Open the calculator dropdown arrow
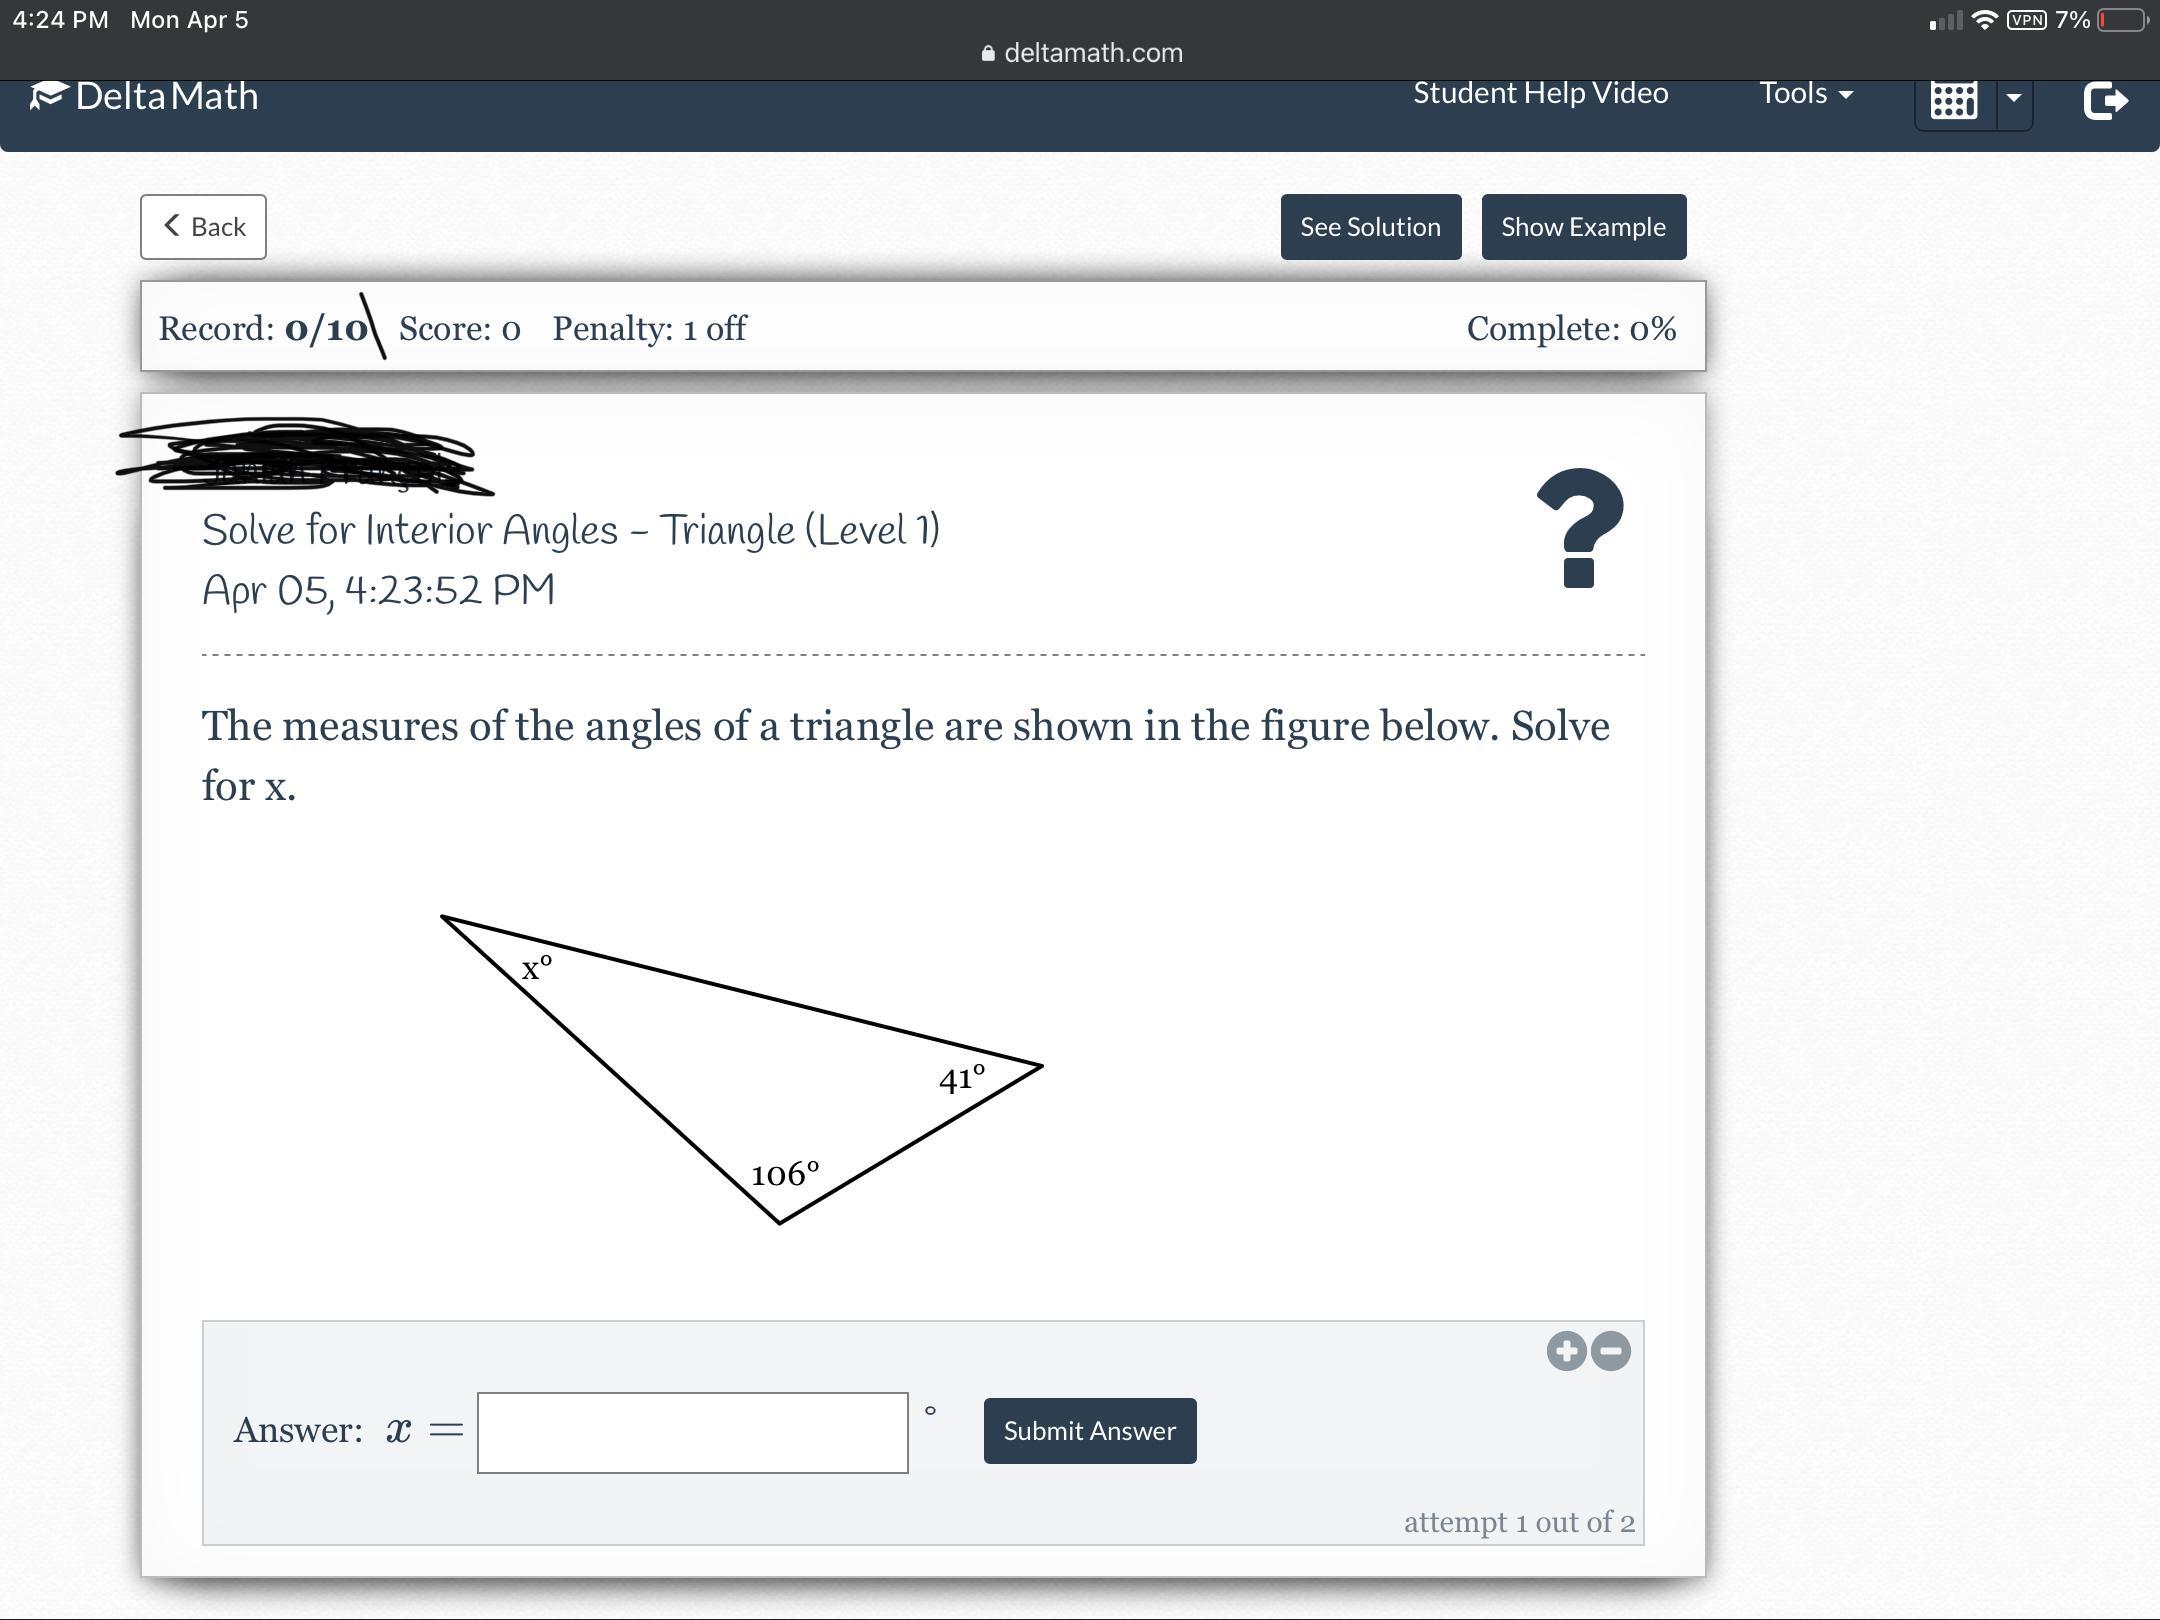The height and width of the screenshot is (1620, 2160). (2014, 98)
